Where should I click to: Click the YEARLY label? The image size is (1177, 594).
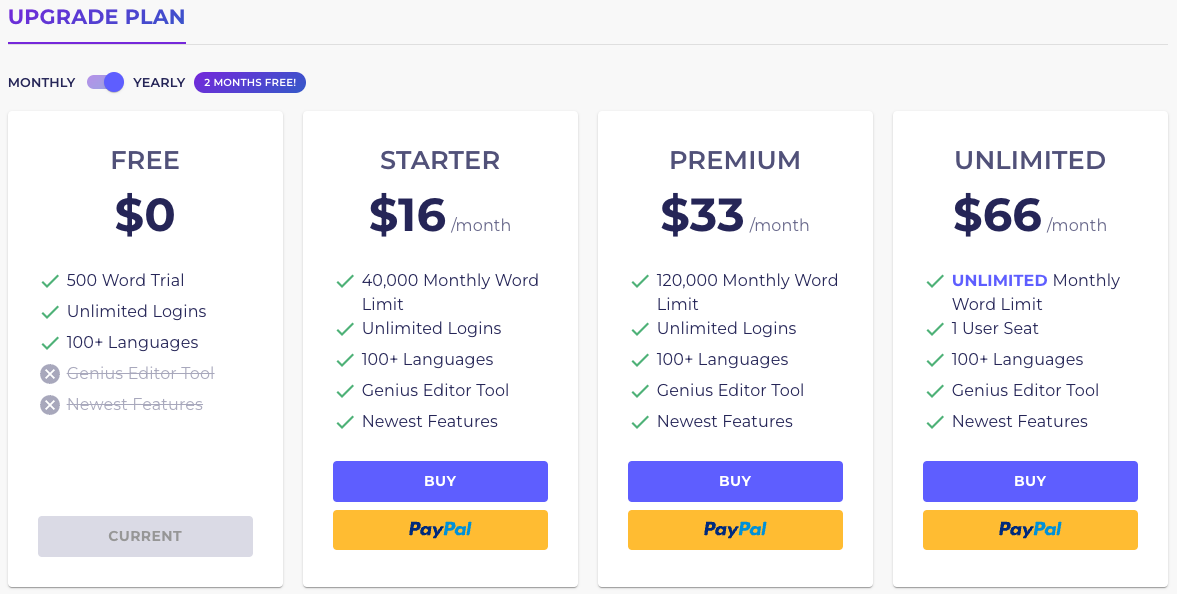[159, 82]
